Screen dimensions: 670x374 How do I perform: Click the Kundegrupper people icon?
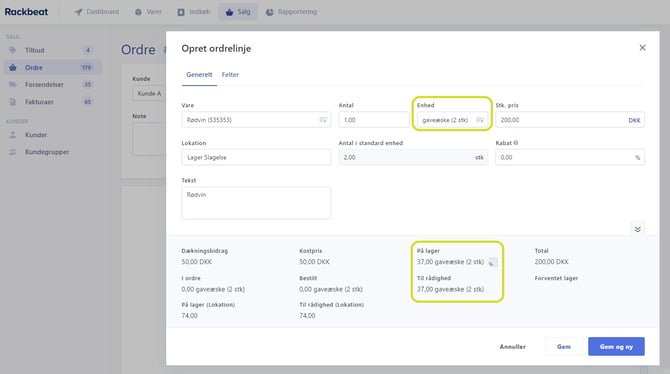pyautogui.click(x=13, y=152)
